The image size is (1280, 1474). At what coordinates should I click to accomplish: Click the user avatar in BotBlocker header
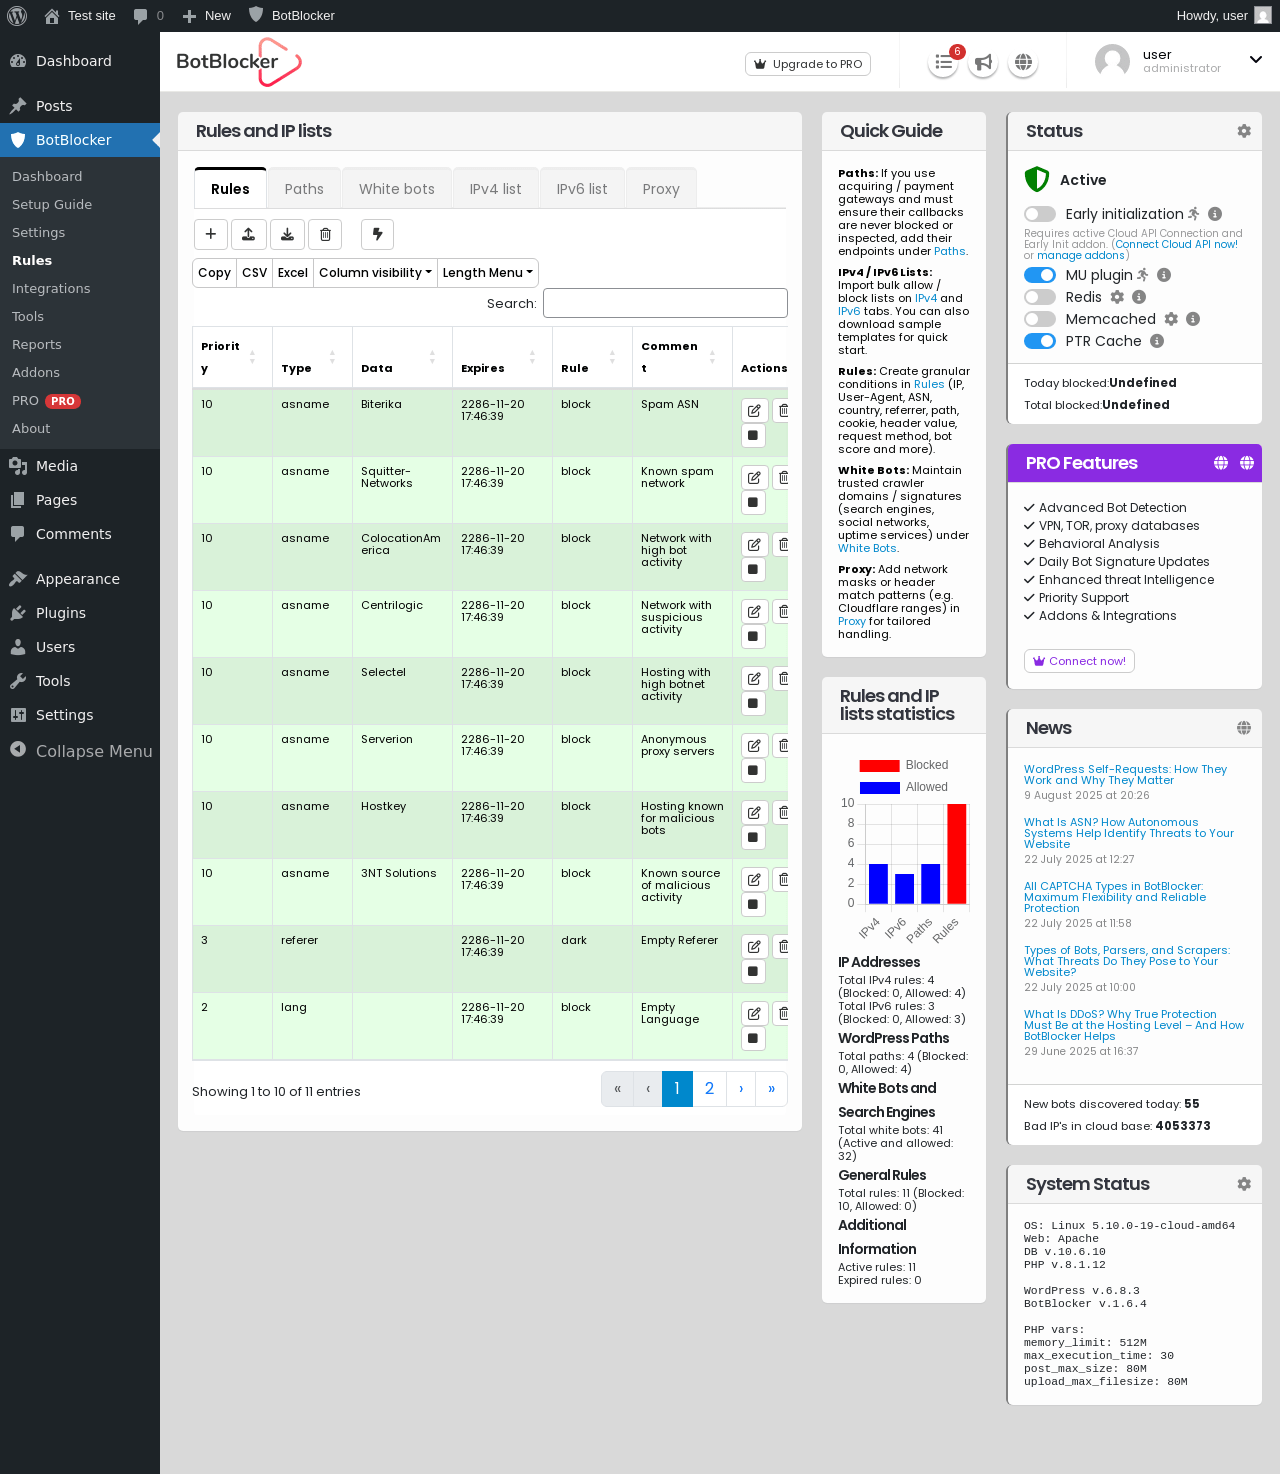click(1112, 61)
